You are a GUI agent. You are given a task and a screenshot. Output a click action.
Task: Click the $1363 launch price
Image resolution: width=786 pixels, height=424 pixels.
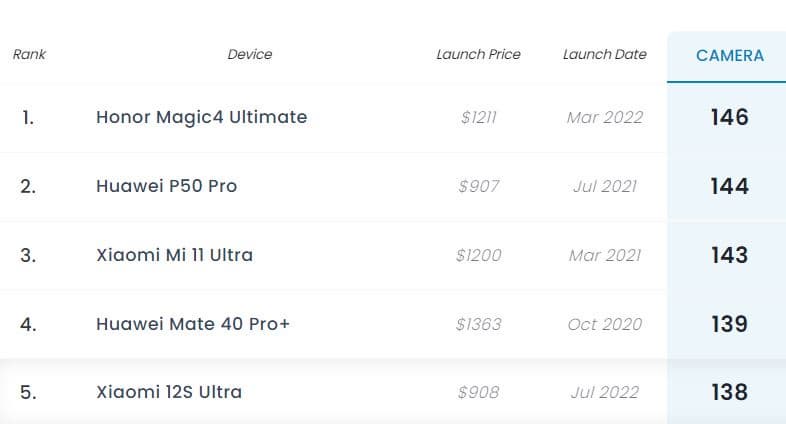coord(478,324)
